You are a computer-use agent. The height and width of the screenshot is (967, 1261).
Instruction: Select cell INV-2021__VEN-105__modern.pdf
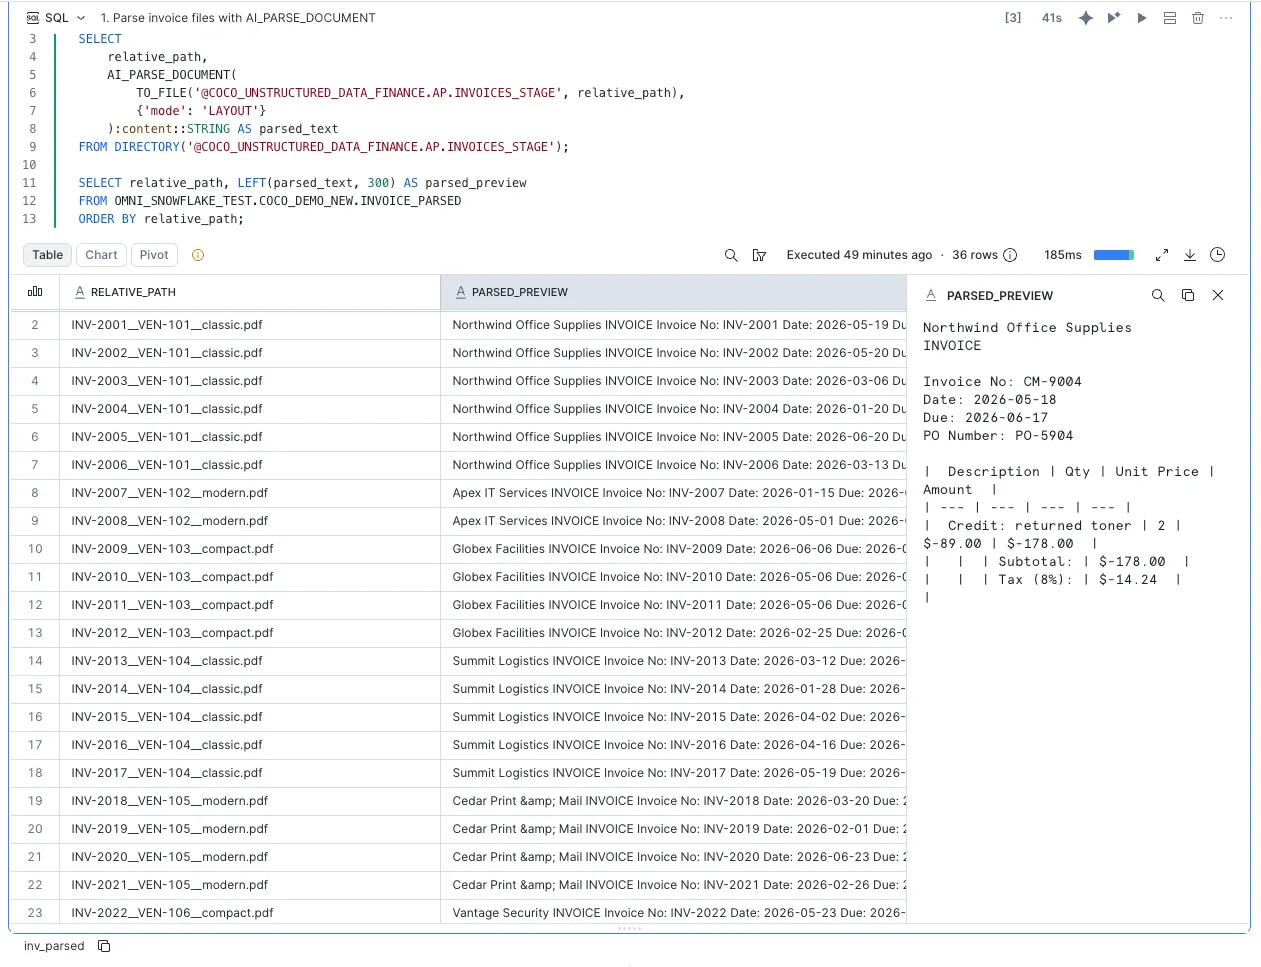(250, 885)
